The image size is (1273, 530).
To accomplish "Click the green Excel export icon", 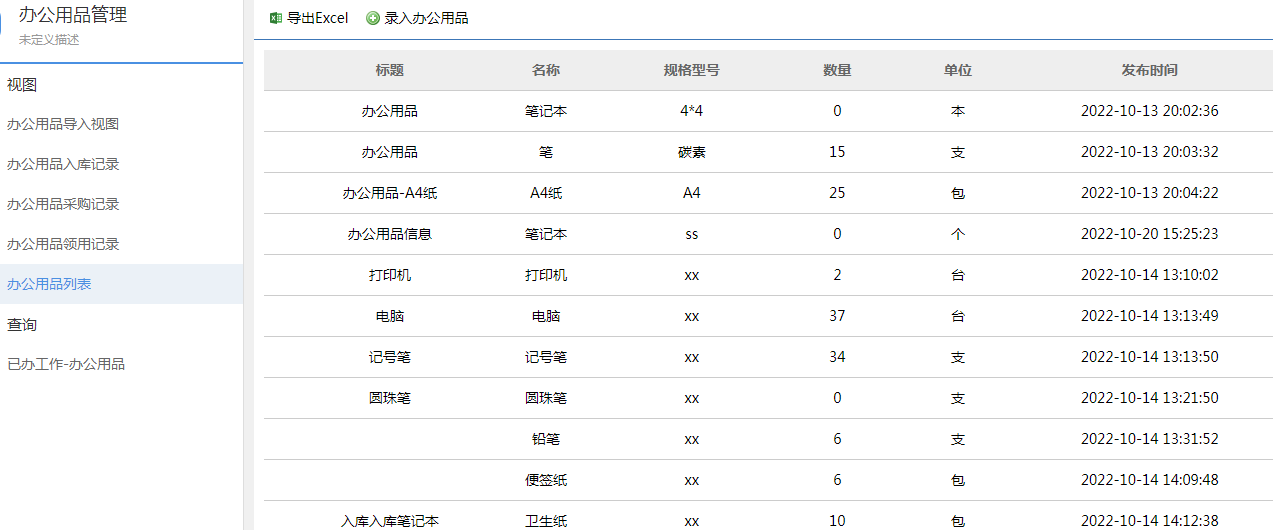I will click(x=275, y=18).
